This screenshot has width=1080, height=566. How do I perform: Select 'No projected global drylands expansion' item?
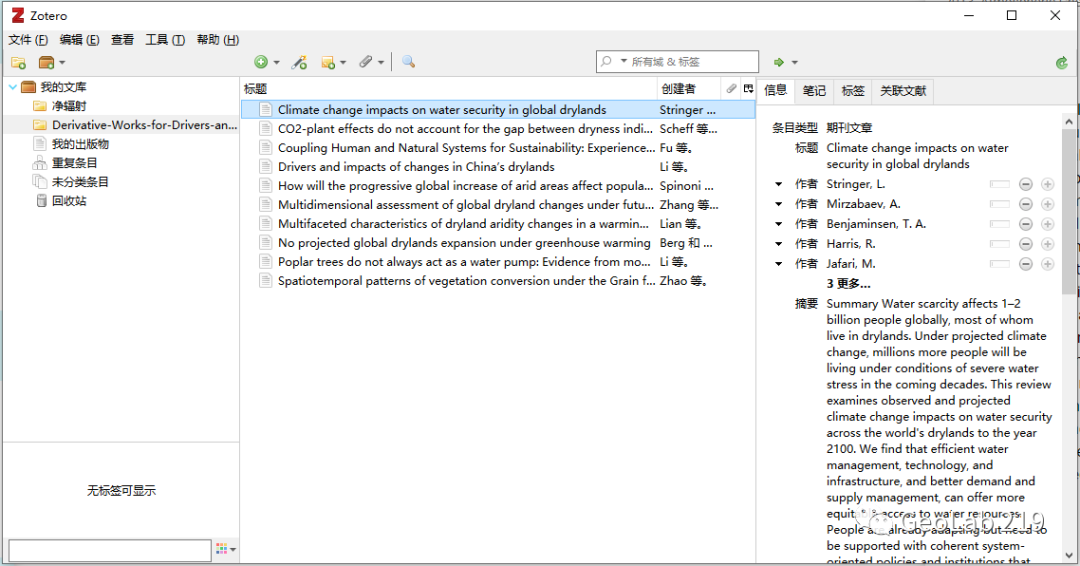click(464, 243)
